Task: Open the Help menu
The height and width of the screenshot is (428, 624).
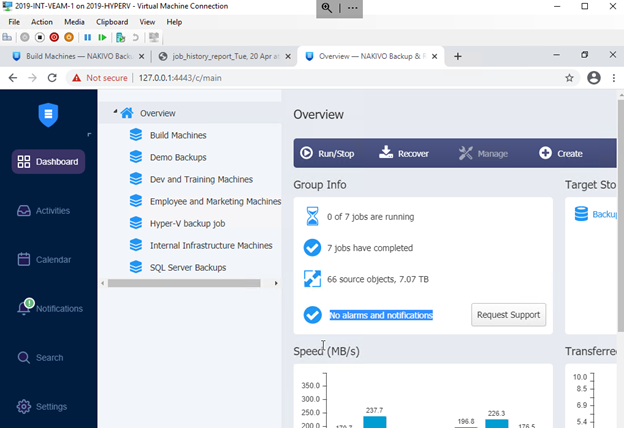Action: [174, 22]
